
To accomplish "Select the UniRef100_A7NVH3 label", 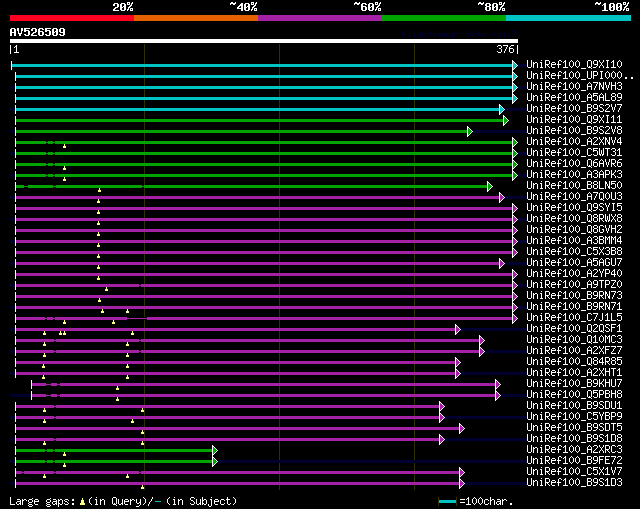I will [574, 87].
